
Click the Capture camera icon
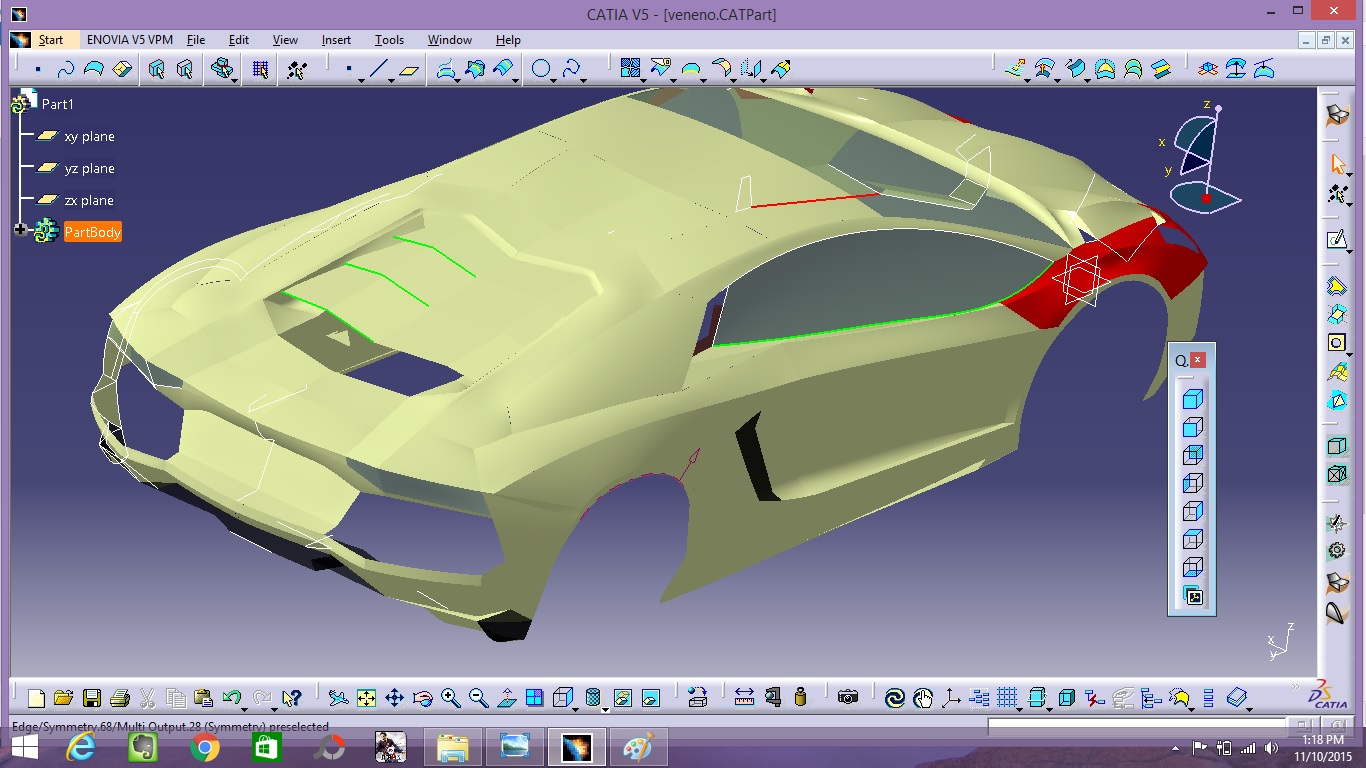click(848, 697)
